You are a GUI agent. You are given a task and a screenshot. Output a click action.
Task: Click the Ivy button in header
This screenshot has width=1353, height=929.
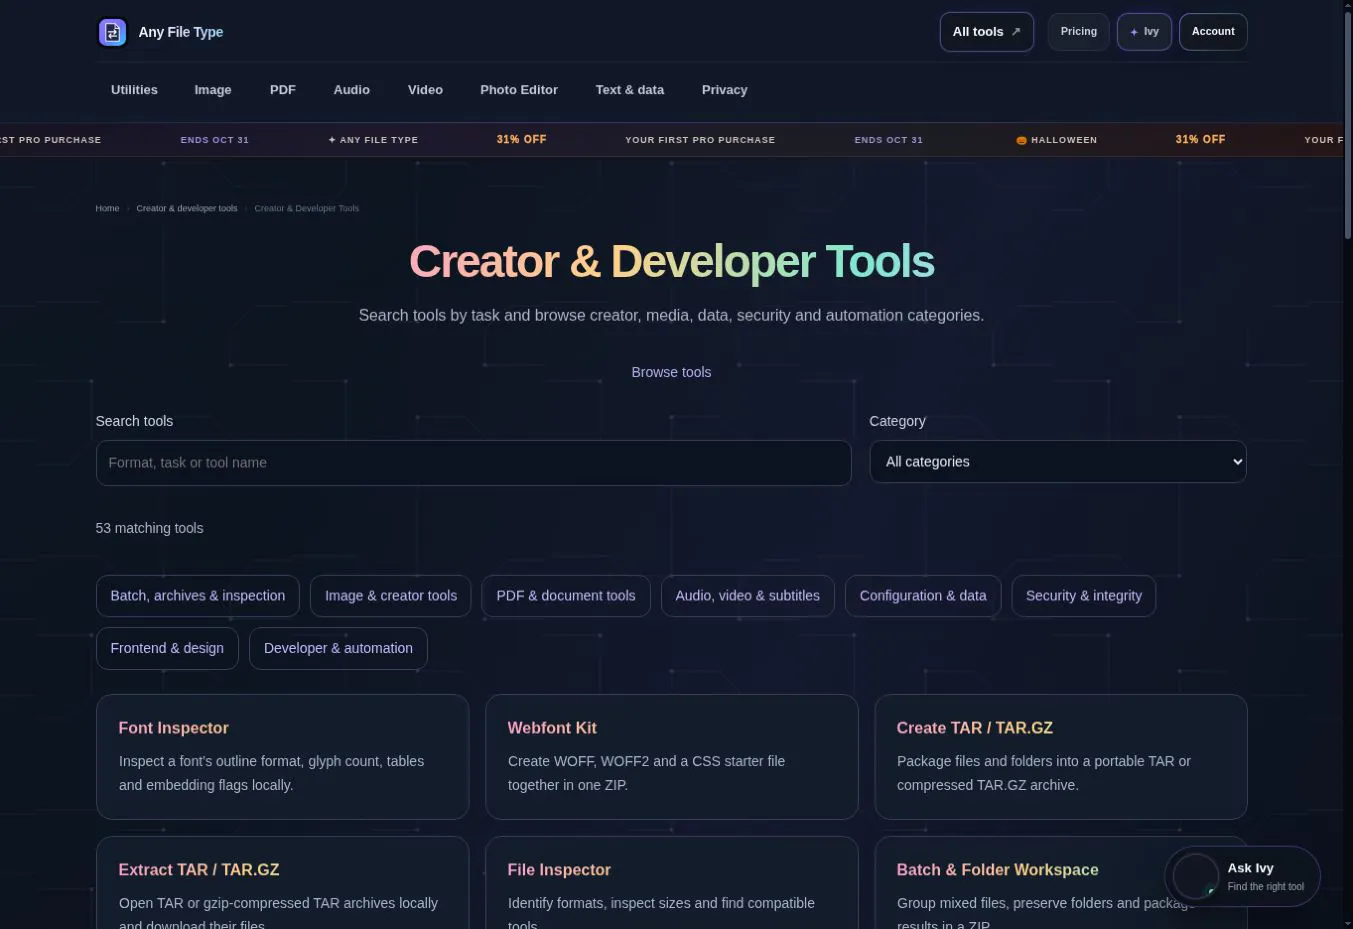pyautogui.click(x=1144, y=32)
